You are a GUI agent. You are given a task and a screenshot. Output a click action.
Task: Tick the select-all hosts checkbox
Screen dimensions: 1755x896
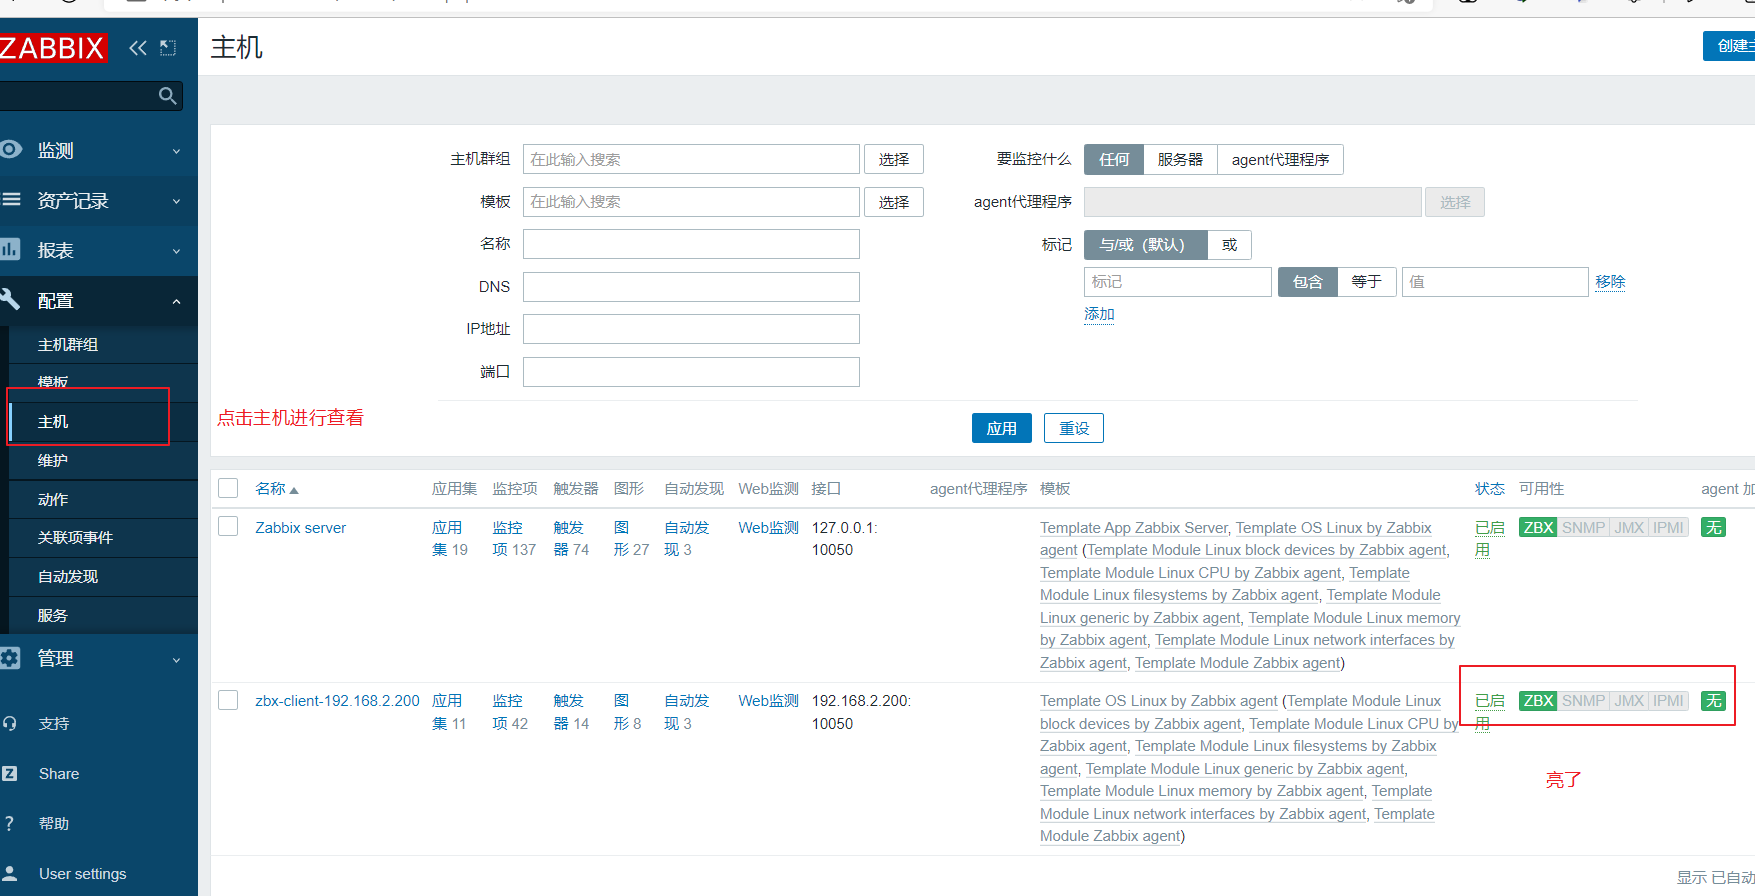(228, 488)
